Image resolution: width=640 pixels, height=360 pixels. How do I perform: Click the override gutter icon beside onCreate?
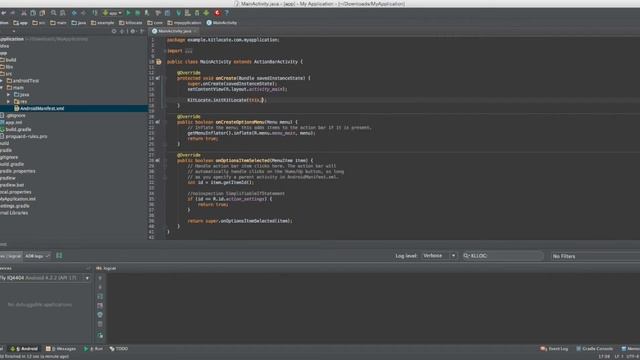click(x=158, y=78)
